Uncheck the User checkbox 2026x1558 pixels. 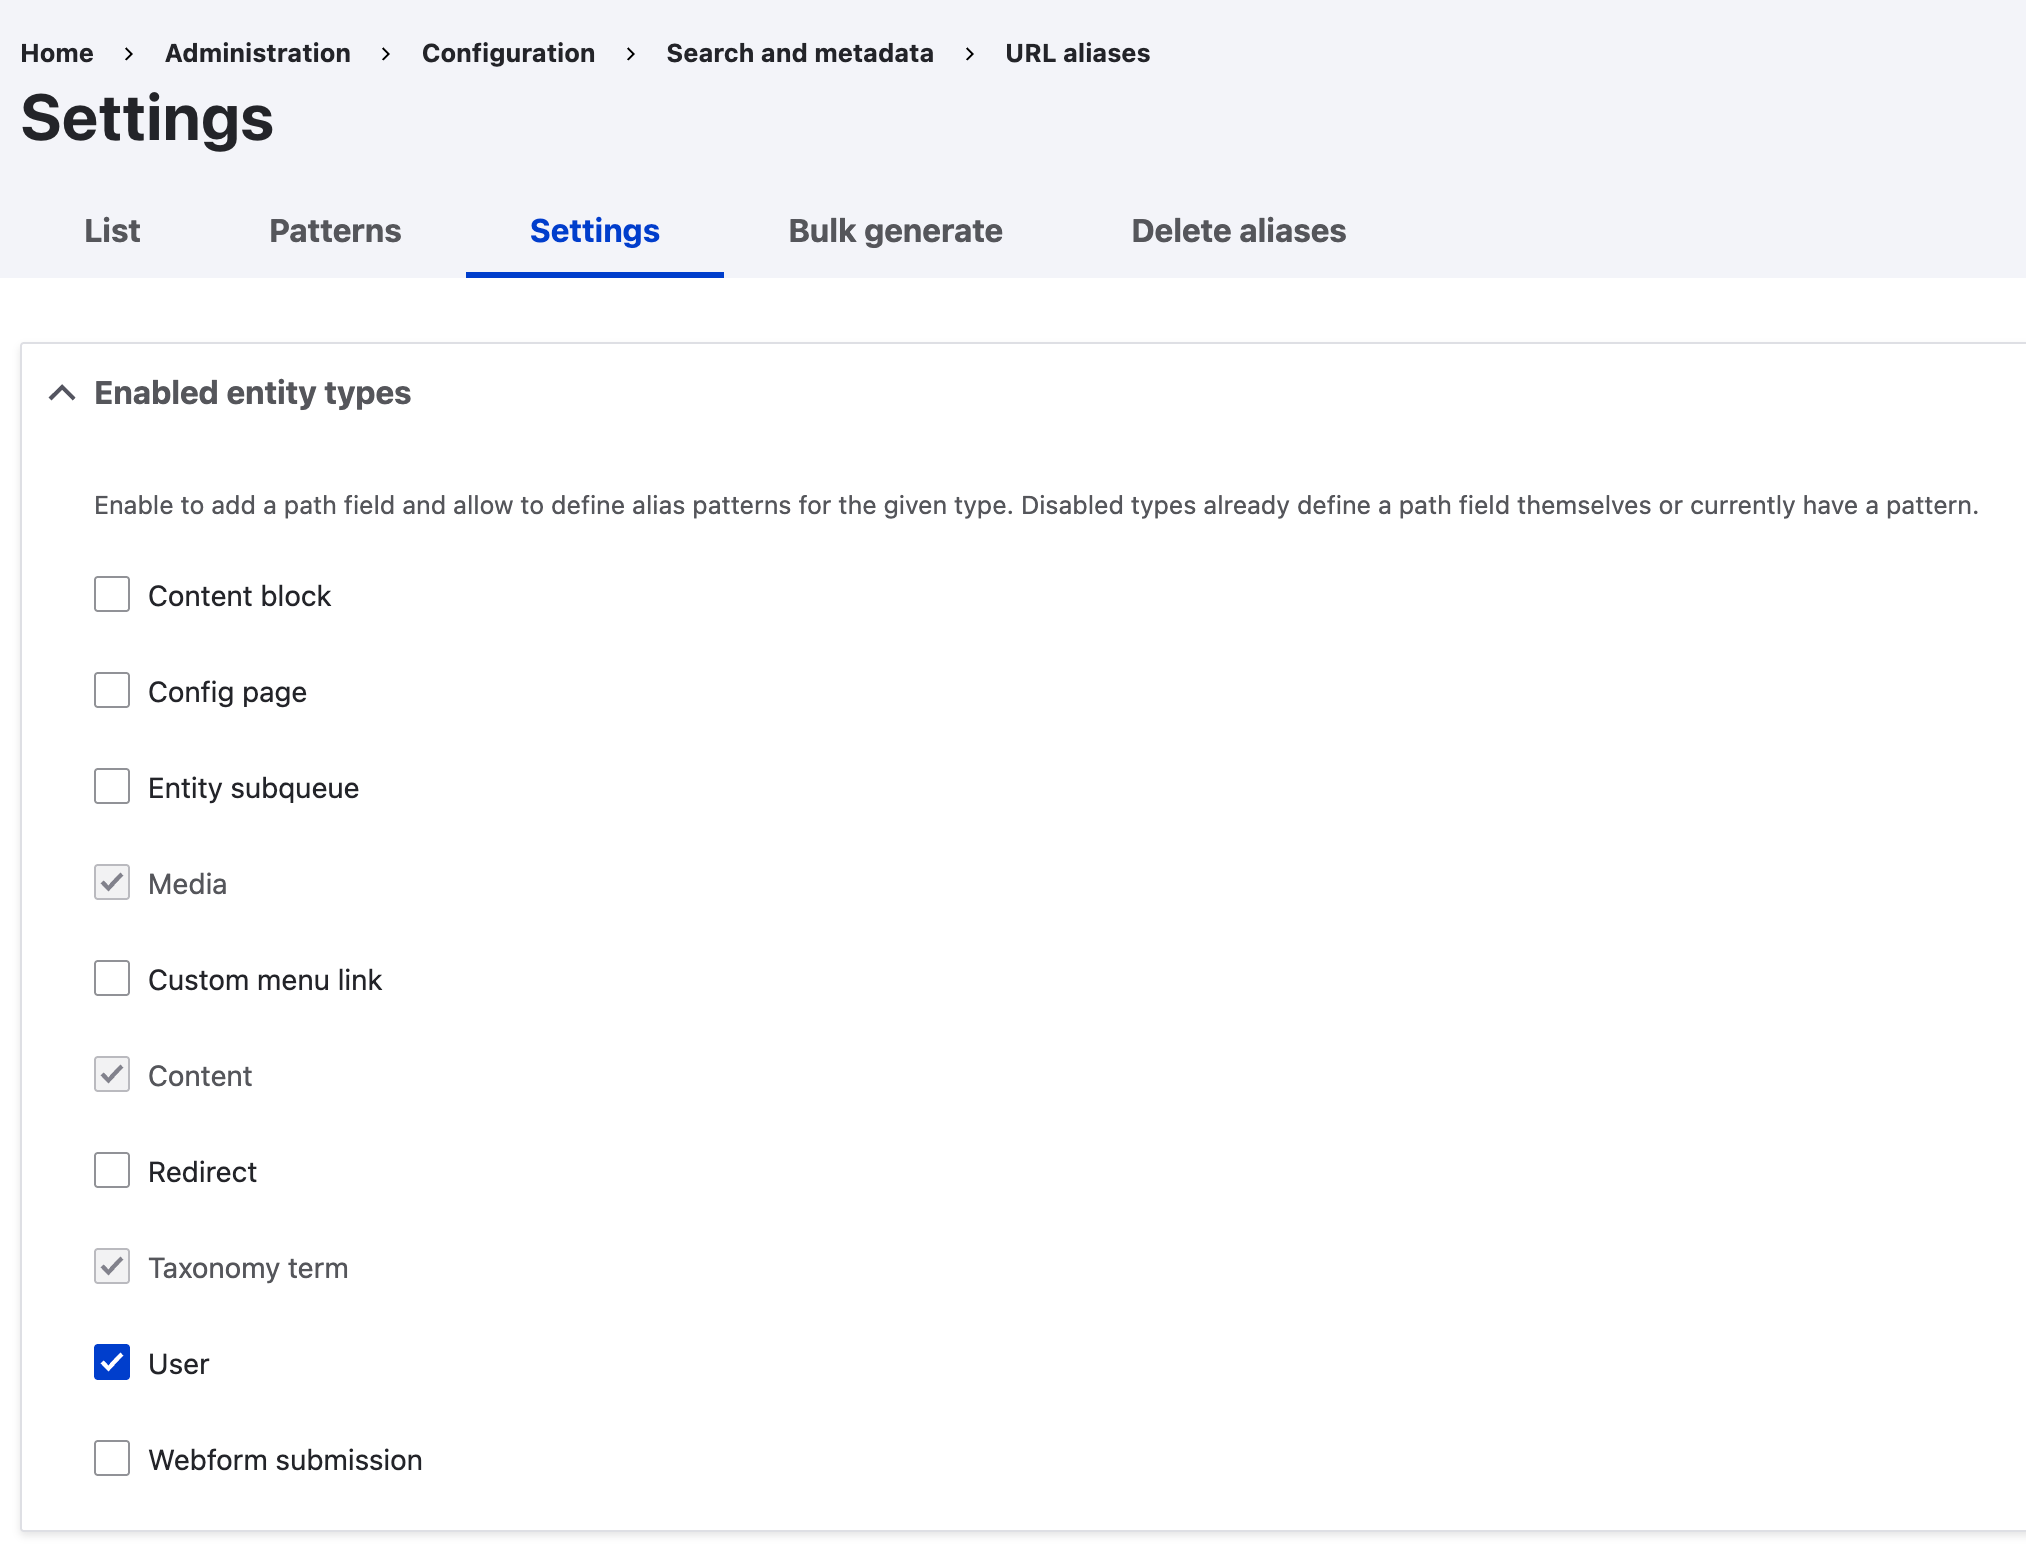(x=112, y=1362)
